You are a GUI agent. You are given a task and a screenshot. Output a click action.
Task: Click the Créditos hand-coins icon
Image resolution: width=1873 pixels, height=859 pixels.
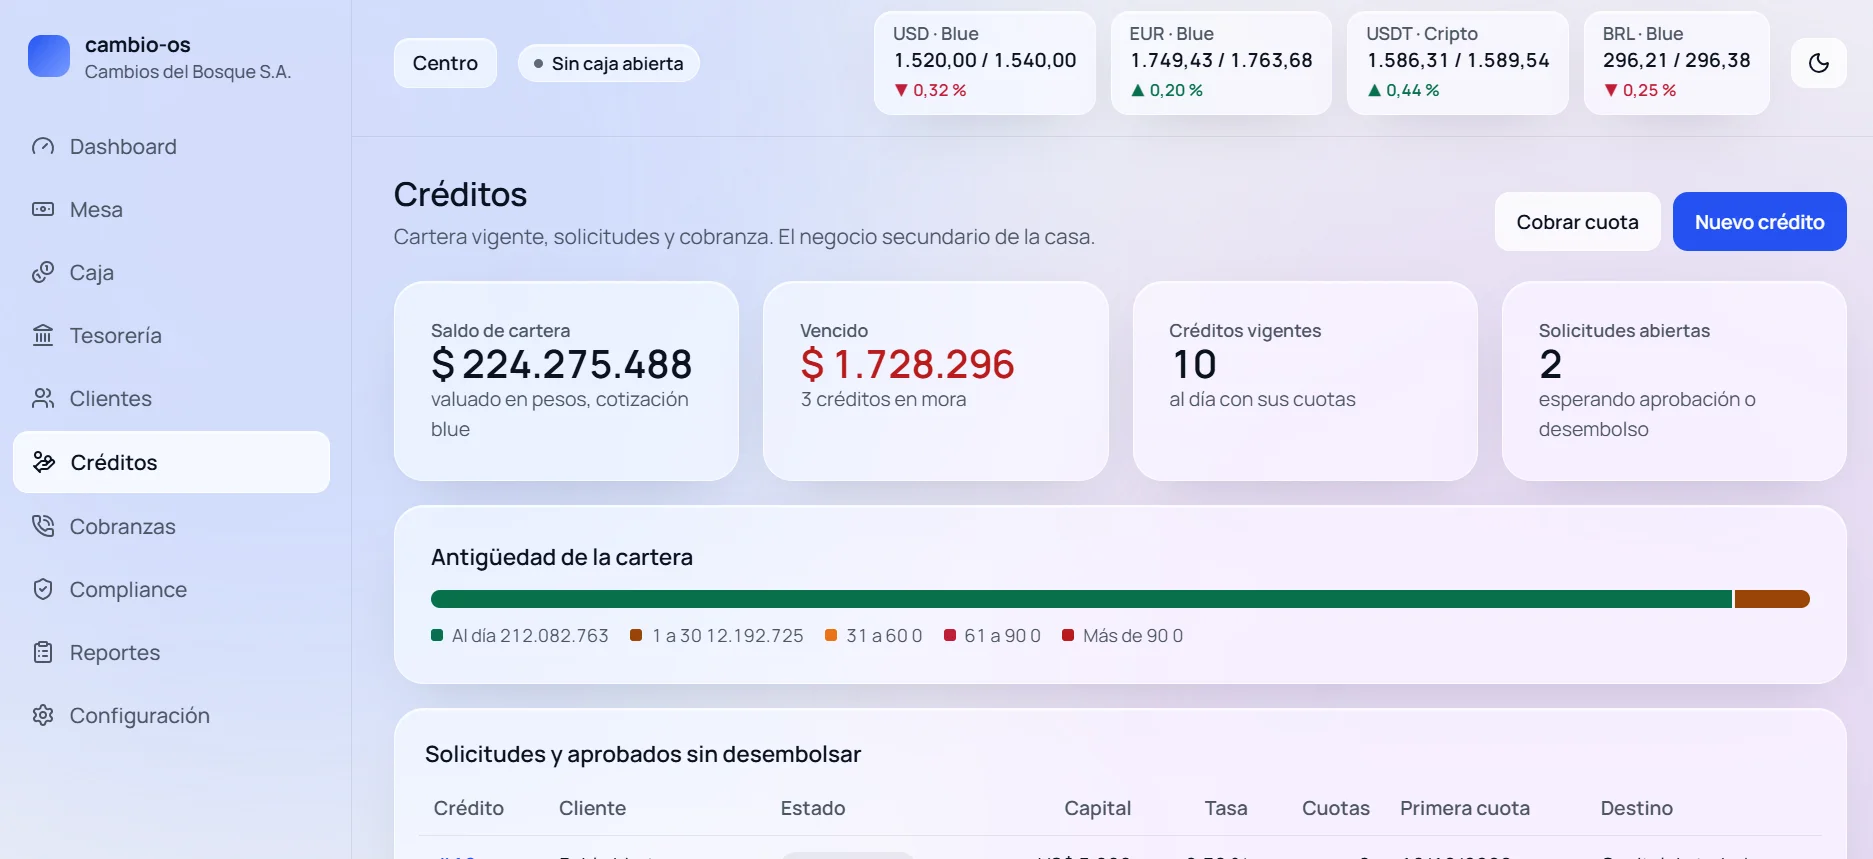coord(44,462)
